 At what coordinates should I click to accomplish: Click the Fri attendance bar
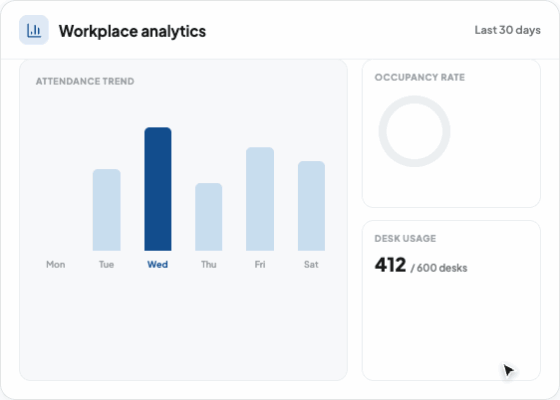coord(260,199)
